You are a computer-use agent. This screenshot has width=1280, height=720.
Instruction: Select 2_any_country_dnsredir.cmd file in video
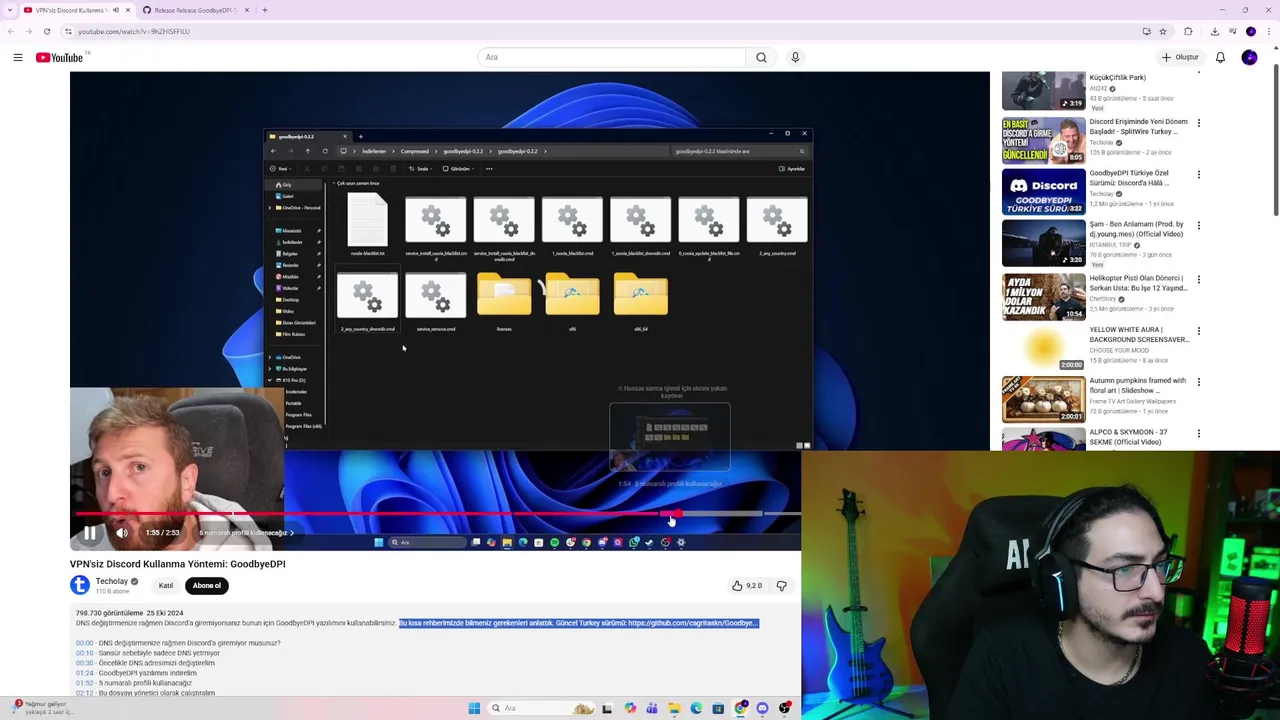click(367, 300)
